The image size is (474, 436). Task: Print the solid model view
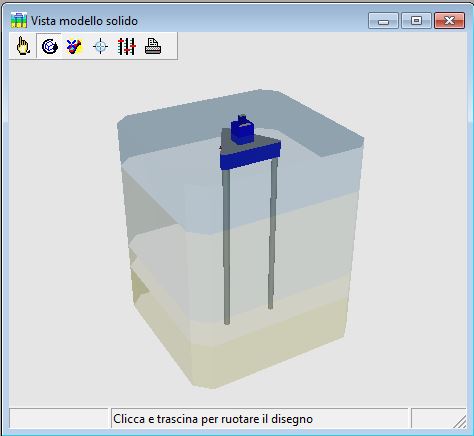[153, 46]
